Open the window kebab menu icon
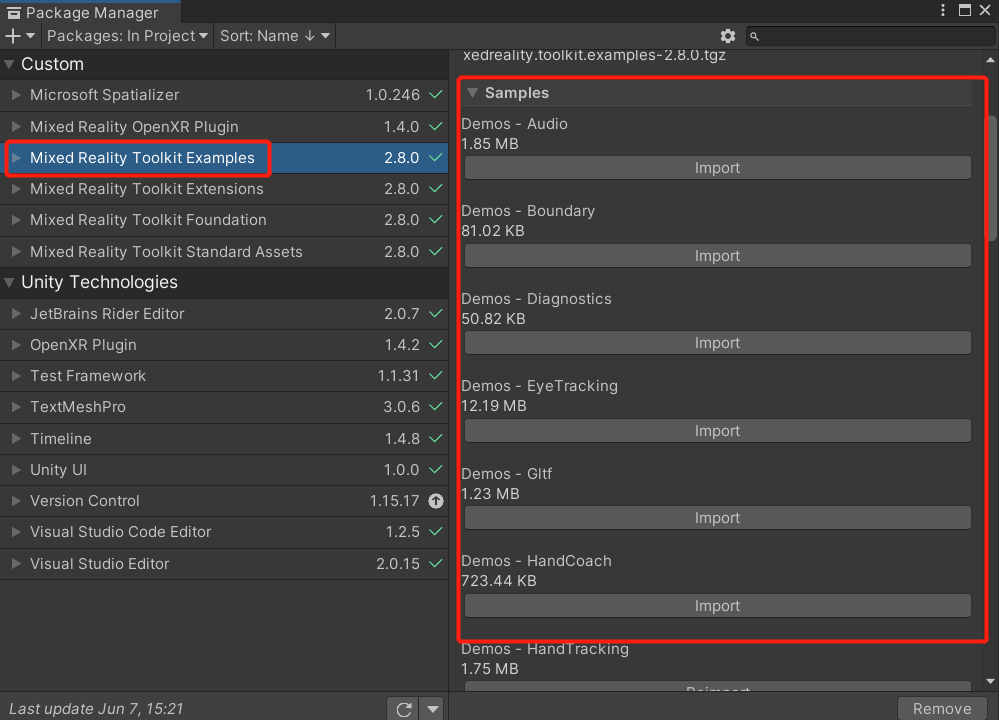Screen dimensions: 999x720 click(x=943, y=10)
